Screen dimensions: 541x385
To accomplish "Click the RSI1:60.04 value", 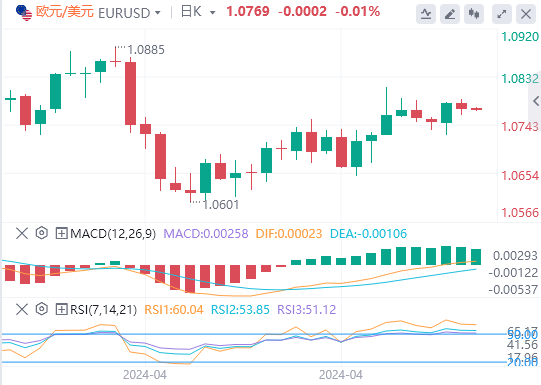I will click(174, 309).
